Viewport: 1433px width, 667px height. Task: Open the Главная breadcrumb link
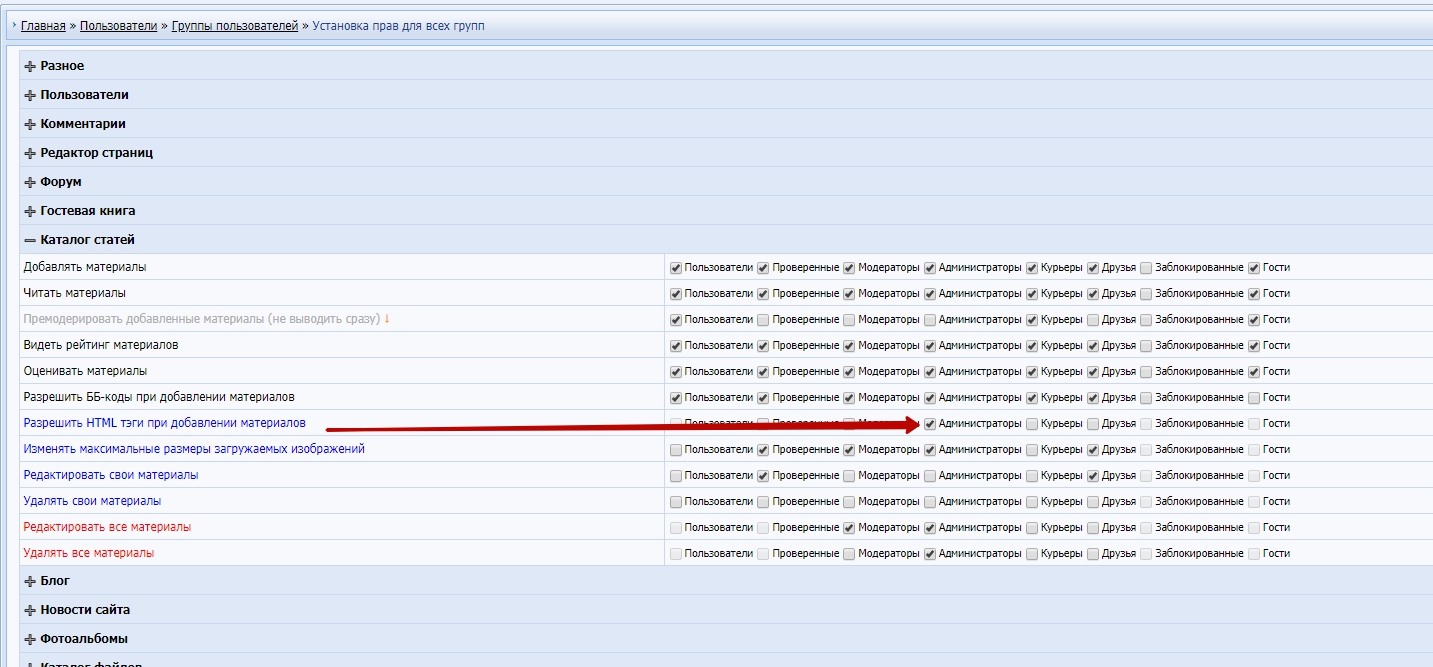[43, 26]
